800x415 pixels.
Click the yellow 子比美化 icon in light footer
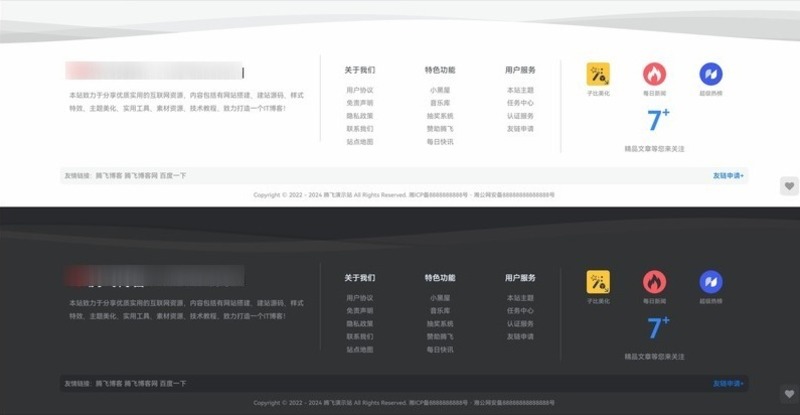(598, 74)
